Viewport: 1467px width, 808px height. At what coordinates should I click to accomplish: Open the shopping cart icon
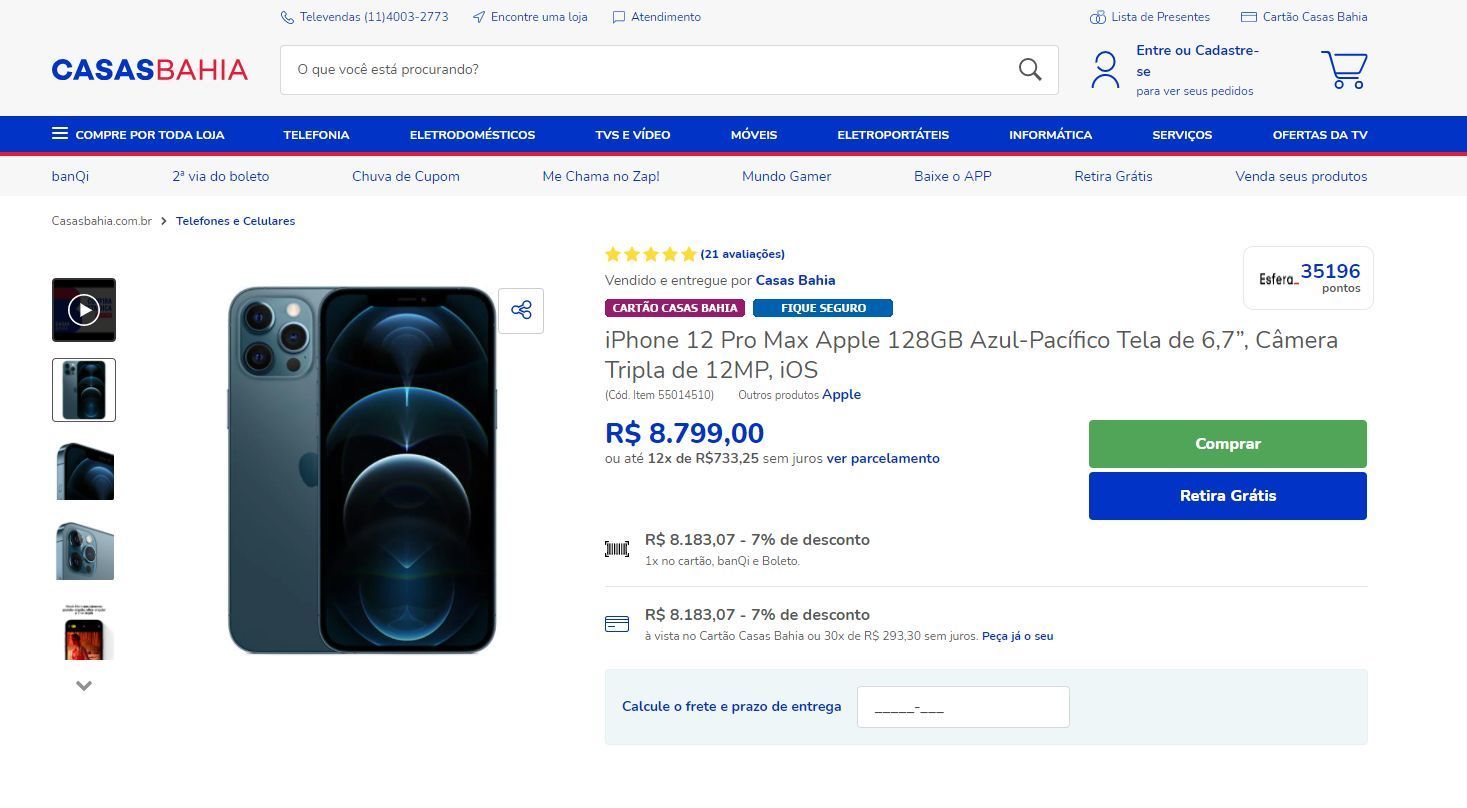1344,70
